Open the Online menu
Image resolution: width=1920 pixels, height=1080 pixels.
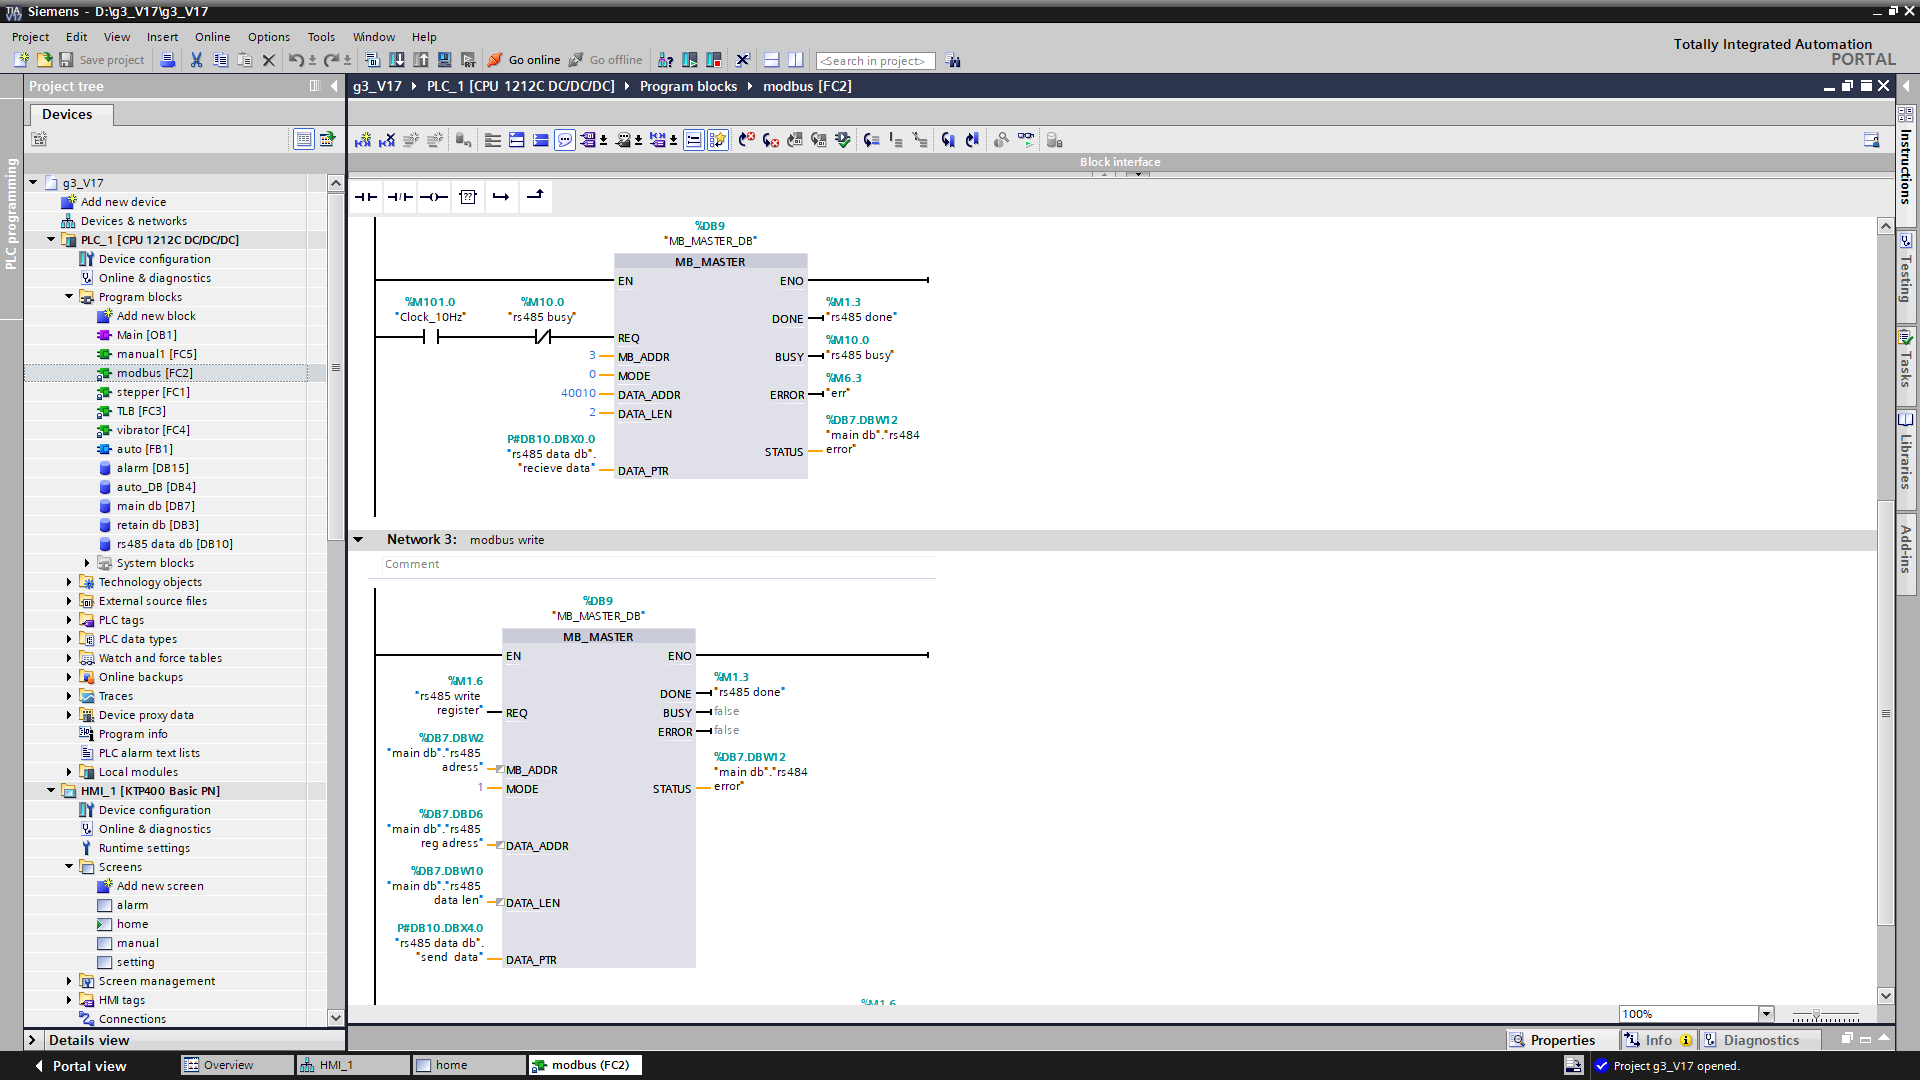pyautogui.click(x=212, y=37)
